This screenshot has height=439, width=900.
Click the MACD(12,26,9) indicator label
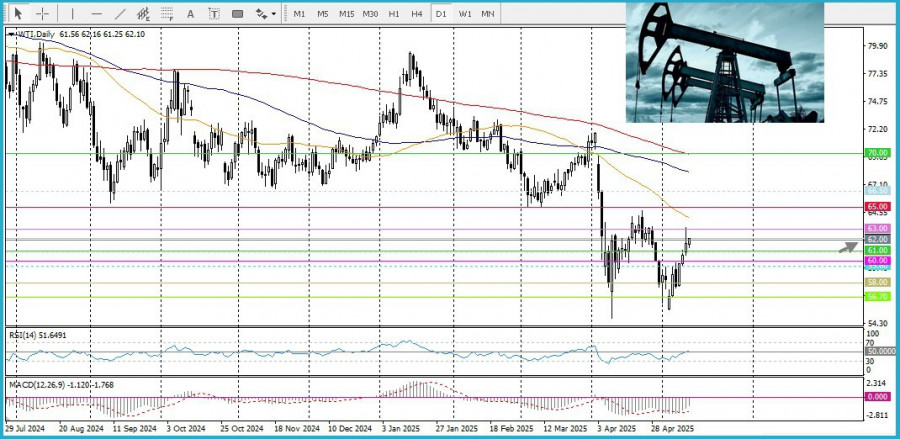click(x=60, y=385)
